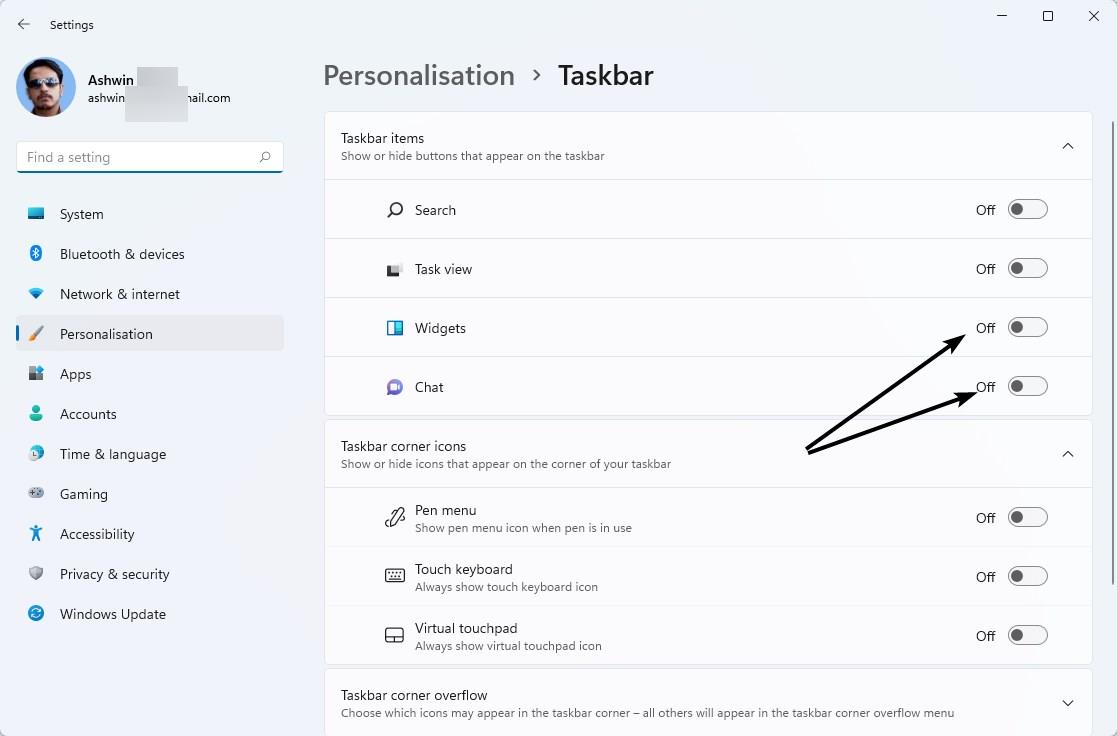Viewport: 1117px width, 736px height.
Task: Open the Windows Update section
Action: click(x=112, y=614)
